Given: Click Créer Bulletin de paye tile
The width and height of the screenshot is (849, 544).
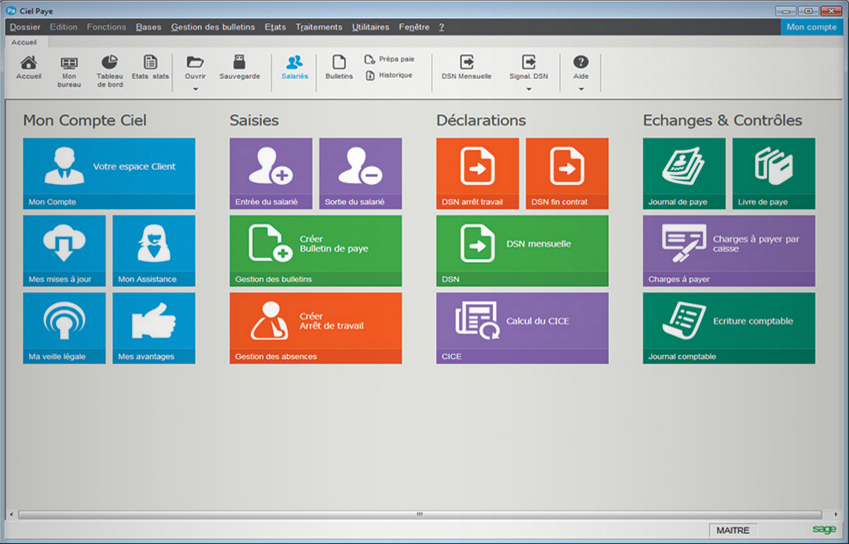Looking at the screenshot, I should (316, 251).
